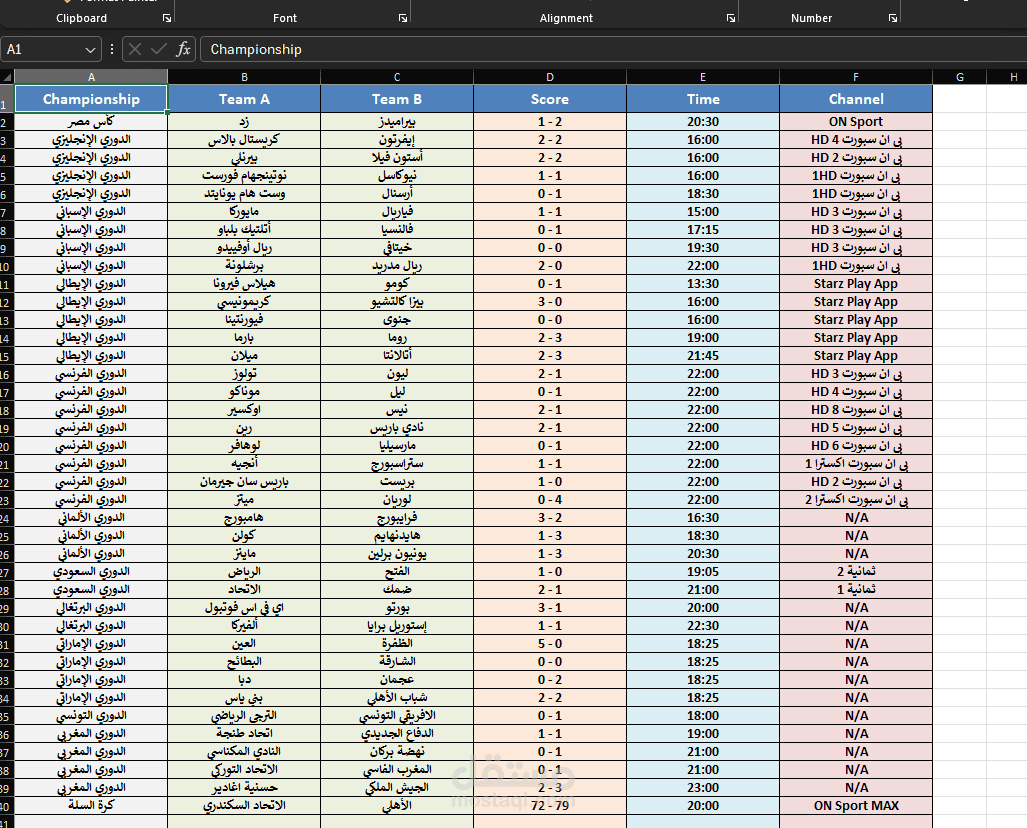The width and height of the screenshot is (1027, 828).
Task: Click the time cell 17:15
Action: click(703, 230)
